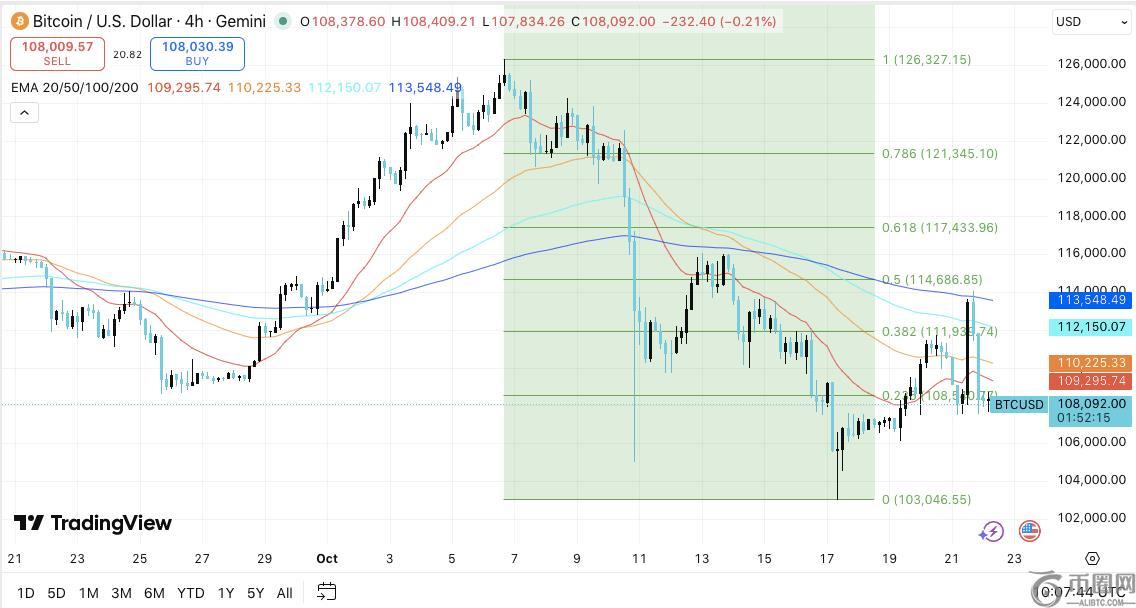The image size is (1136, 608).
Task: Switch to the YTD time range
Action: 190,593
